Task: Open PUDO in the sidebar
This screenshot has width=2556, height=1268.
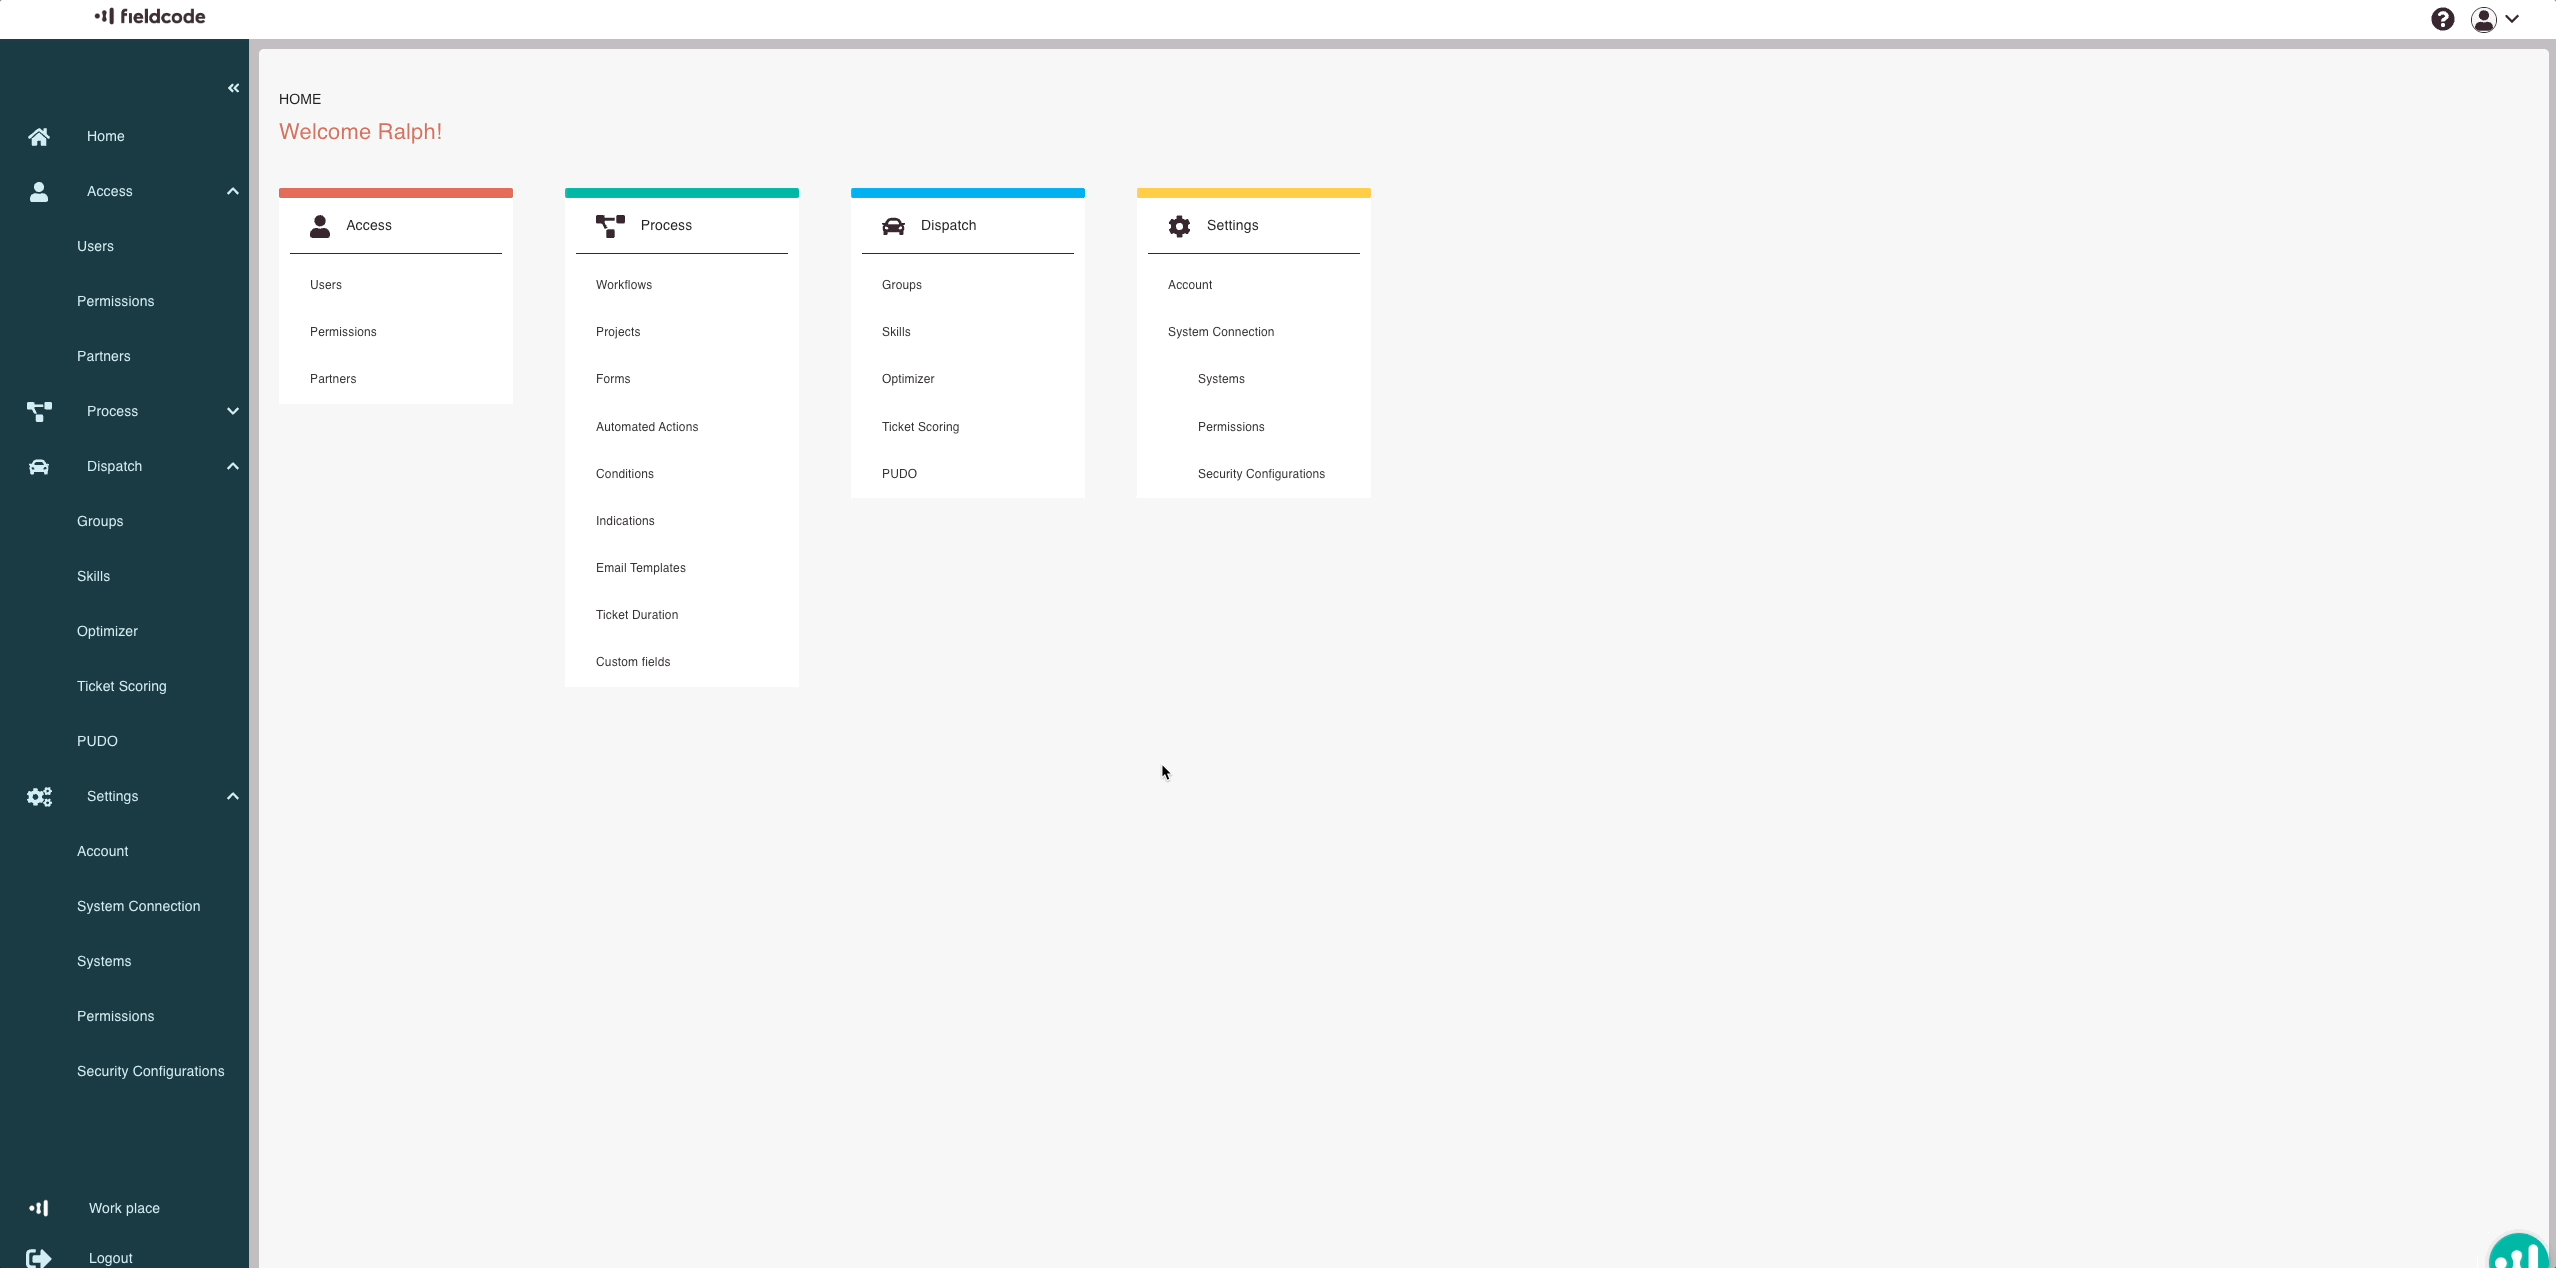Action: click(97, 741)
